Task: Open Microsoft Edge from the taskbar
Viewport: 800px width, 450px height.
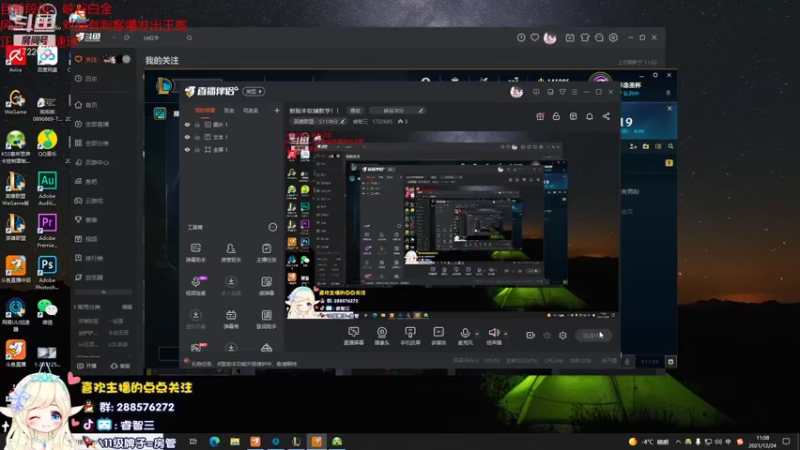Action: [214, 441]
